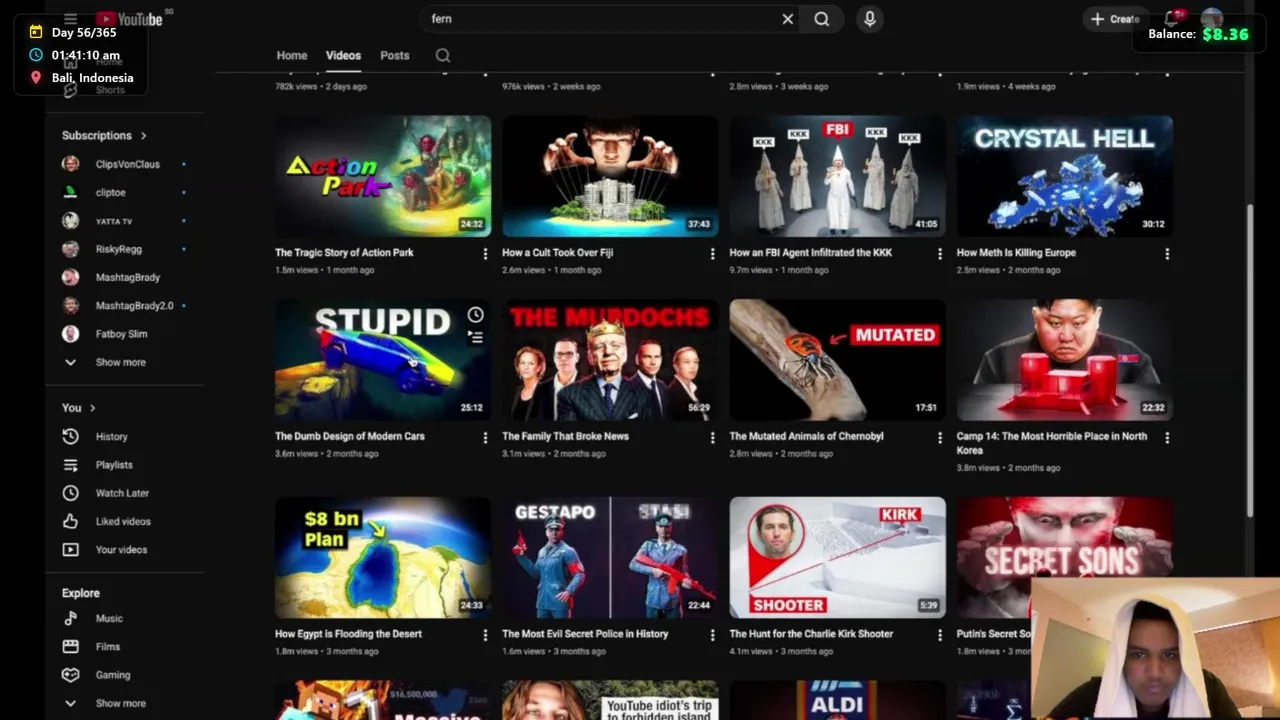
Task: Open options for Dumb Design of Modern Cars
Action: [485, 438]
